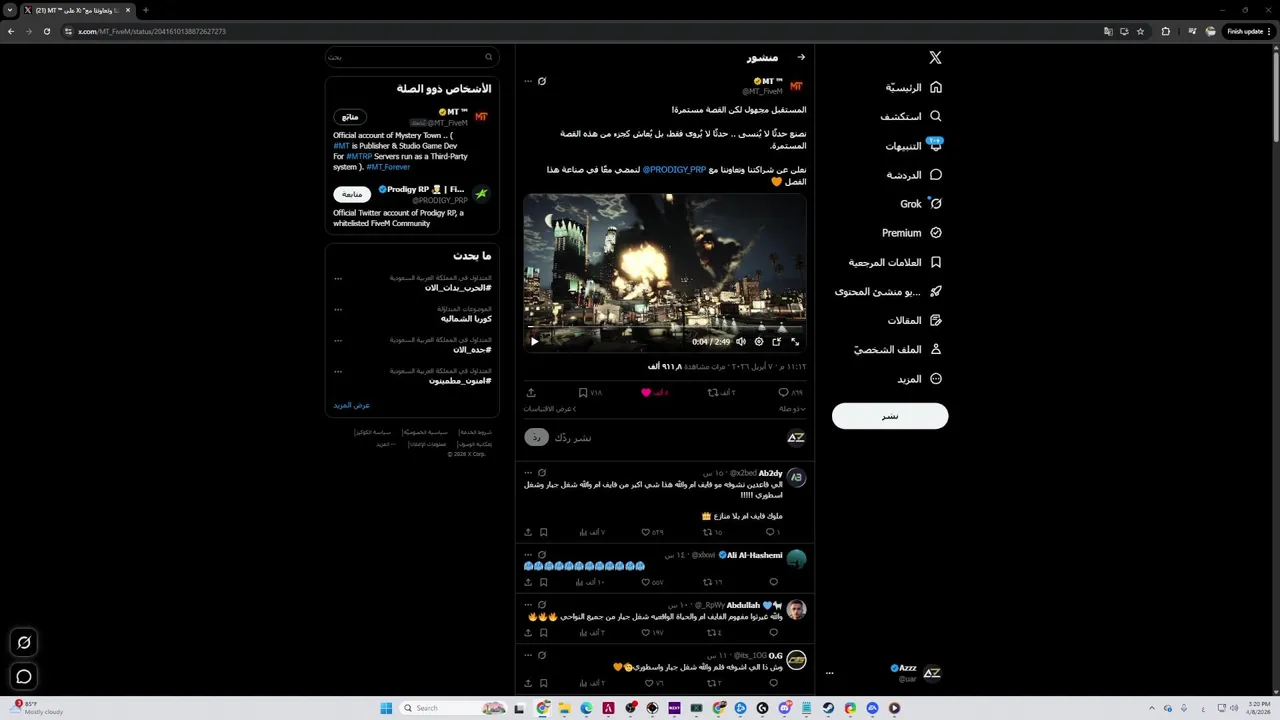Open more options for #جدة_الآن trend

click(338, 340)
